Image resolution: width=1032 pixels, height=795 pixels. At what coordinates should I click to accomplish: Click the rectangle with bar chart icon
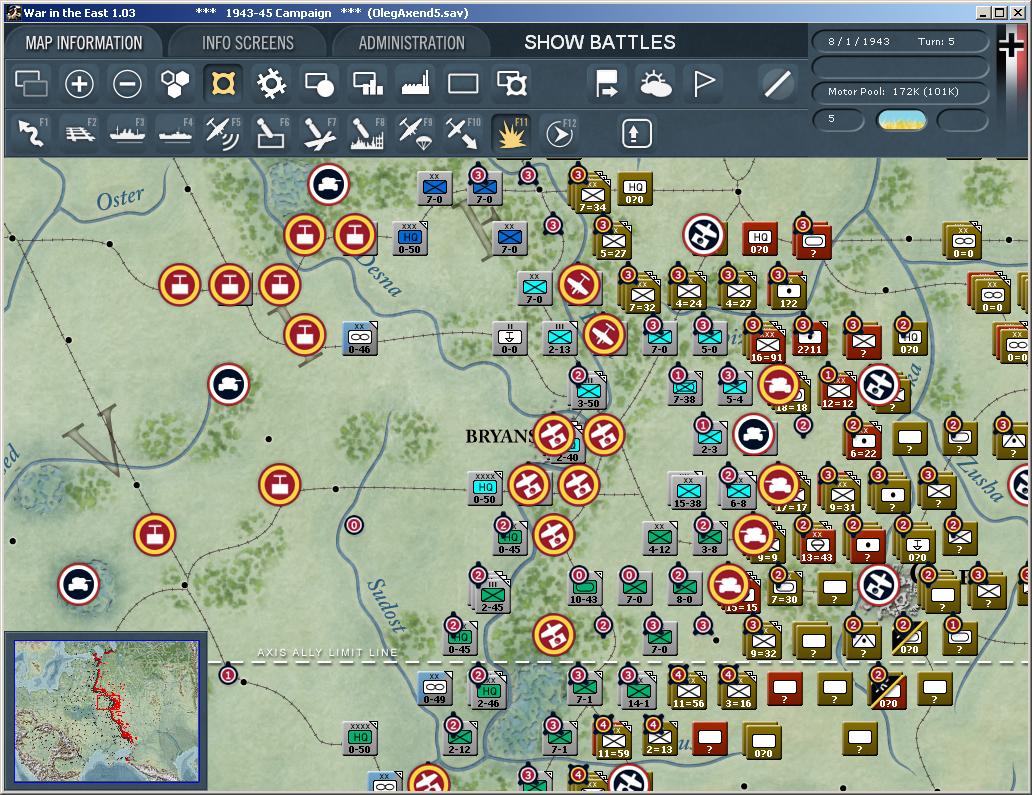368,84
